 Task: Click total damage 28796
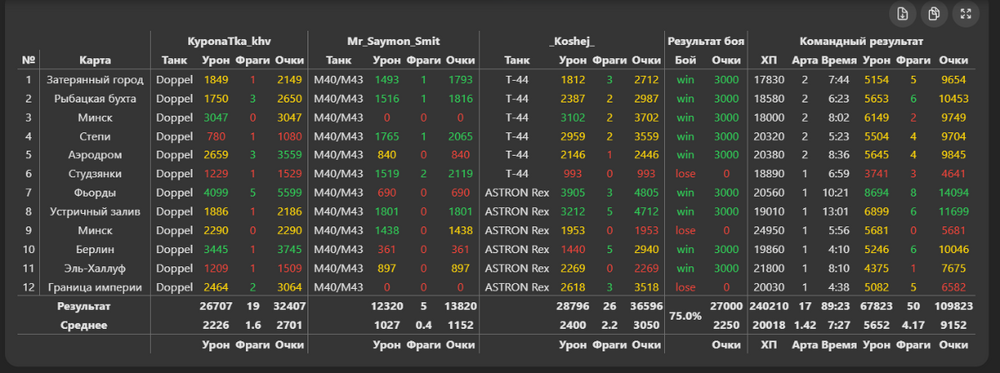point(573,307)
